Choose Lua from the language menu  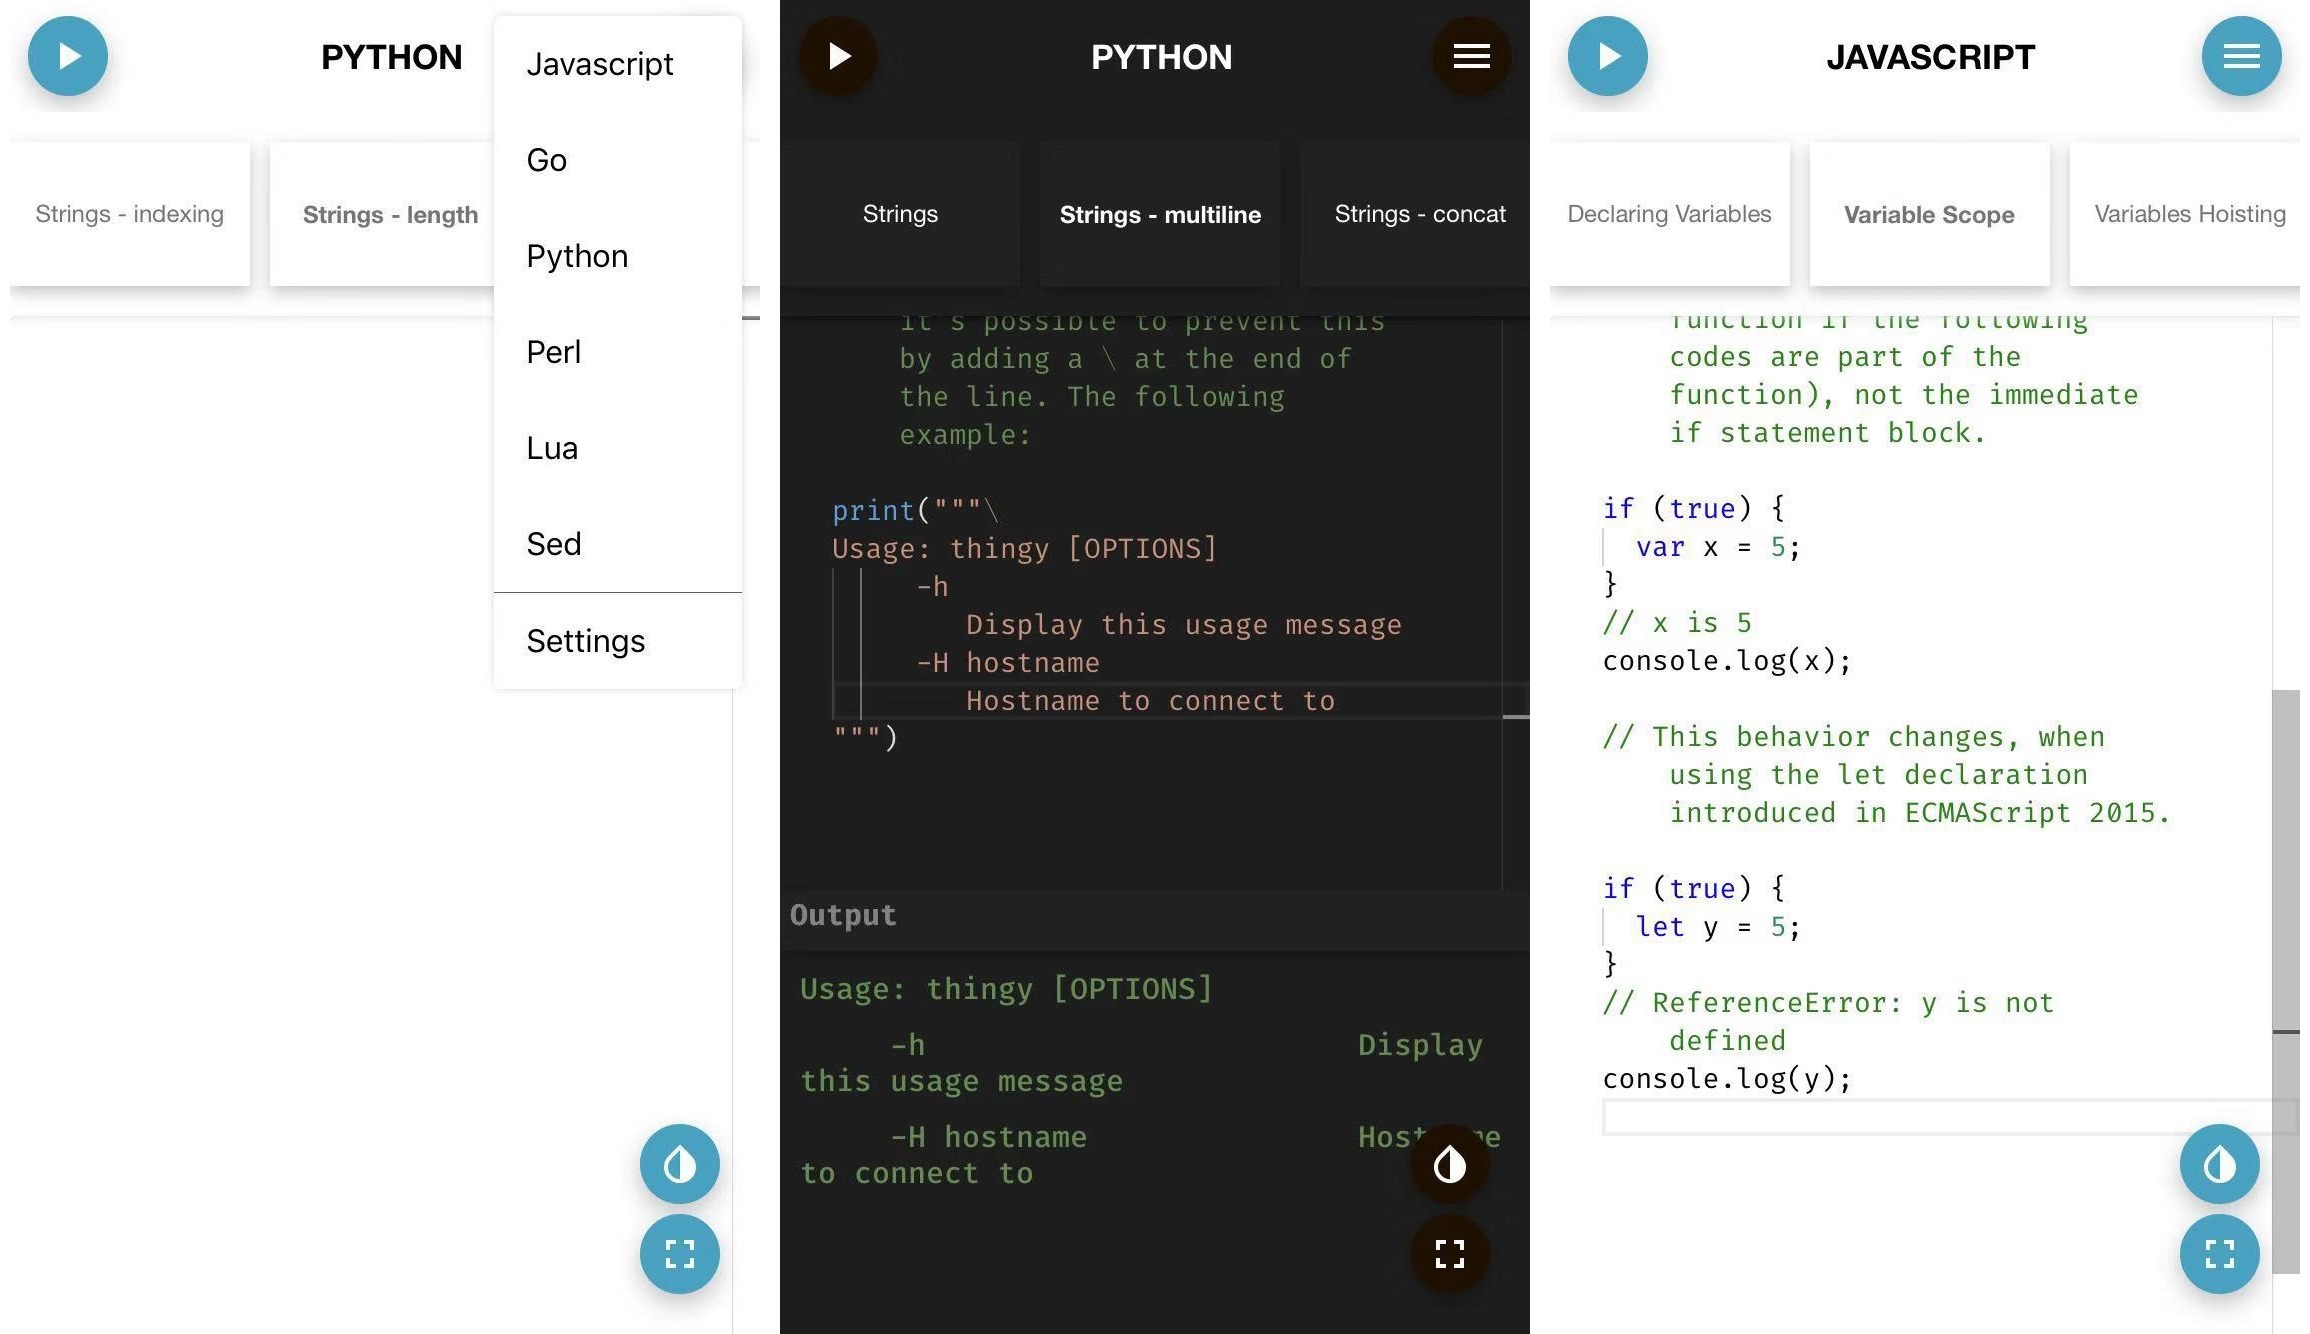pyautogui.click(x=618, y=448)
